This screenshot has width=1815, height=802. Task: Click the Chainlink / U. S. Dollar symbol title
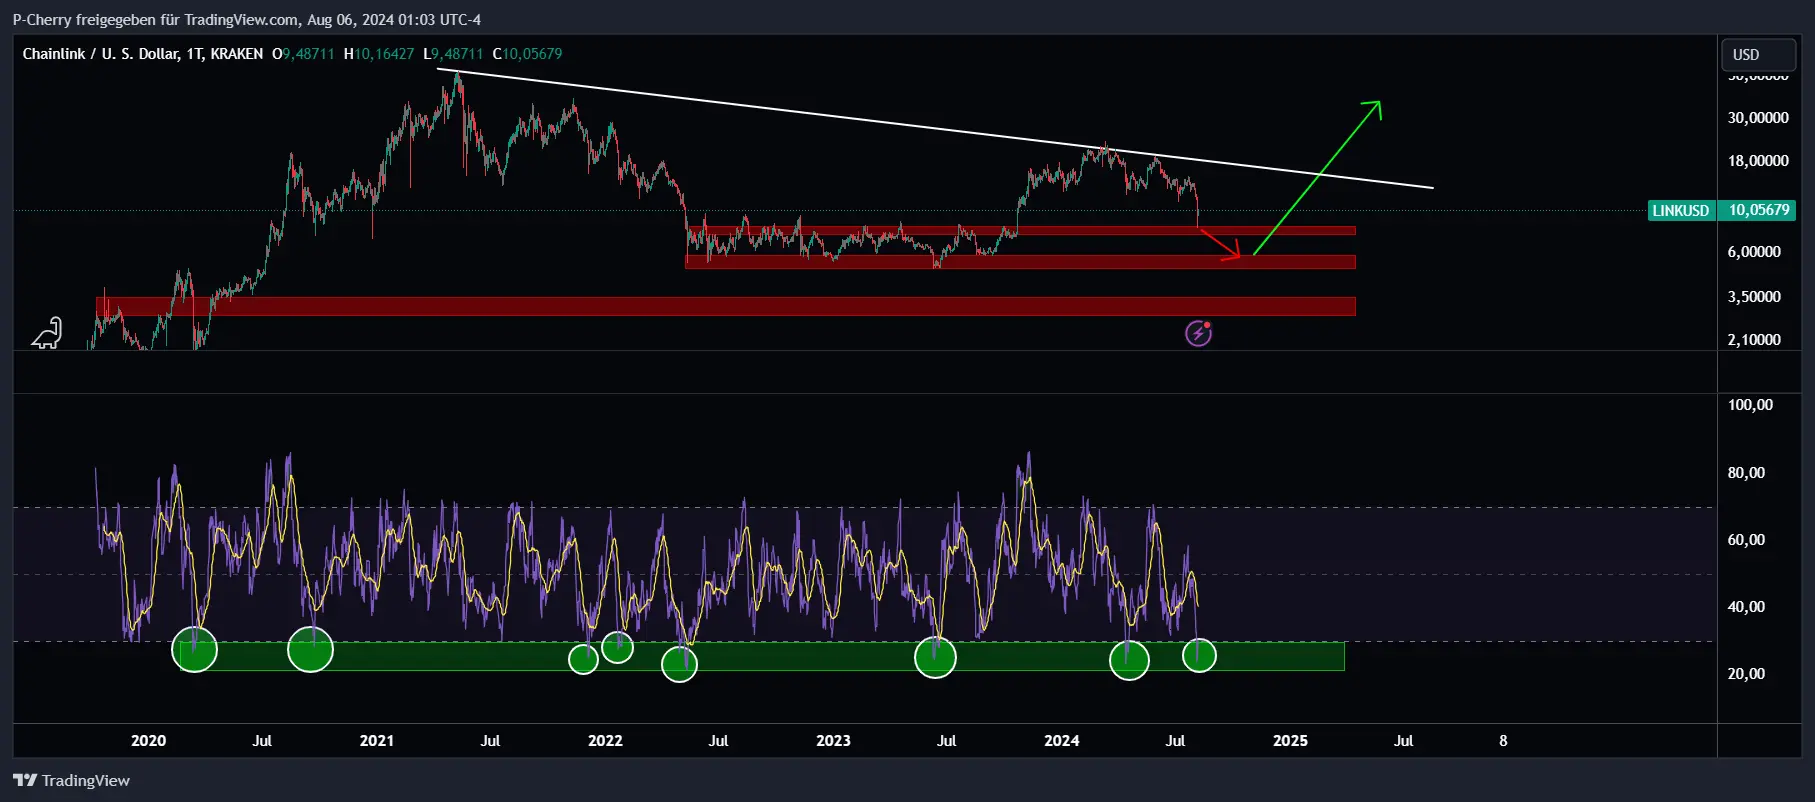click(x=142, y=54)
